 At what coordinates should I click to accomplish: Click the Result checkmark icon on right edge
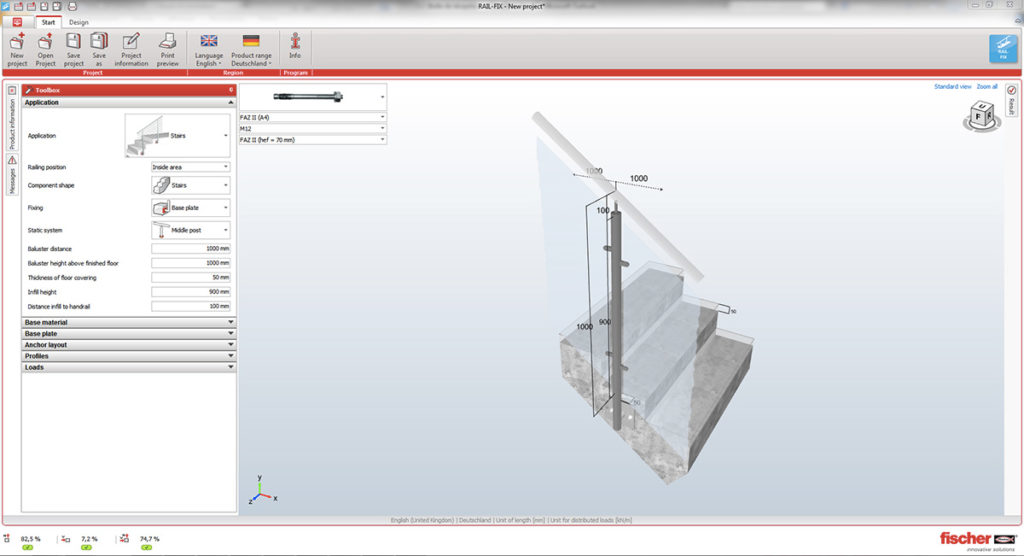[x=1011, y=90]
